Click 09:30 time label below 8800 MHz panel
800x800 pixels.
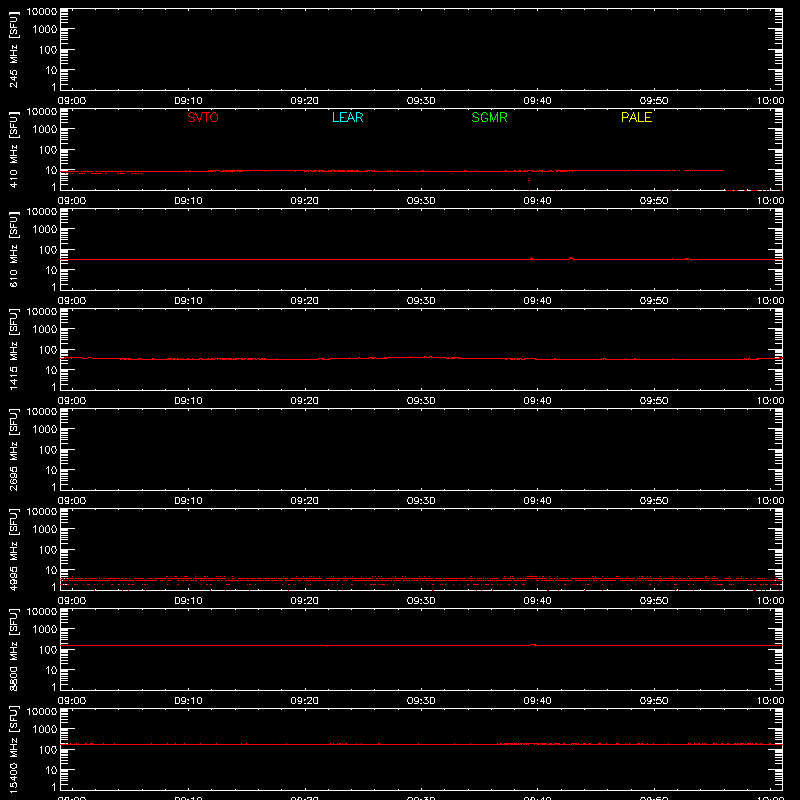(x=421, y=701)
